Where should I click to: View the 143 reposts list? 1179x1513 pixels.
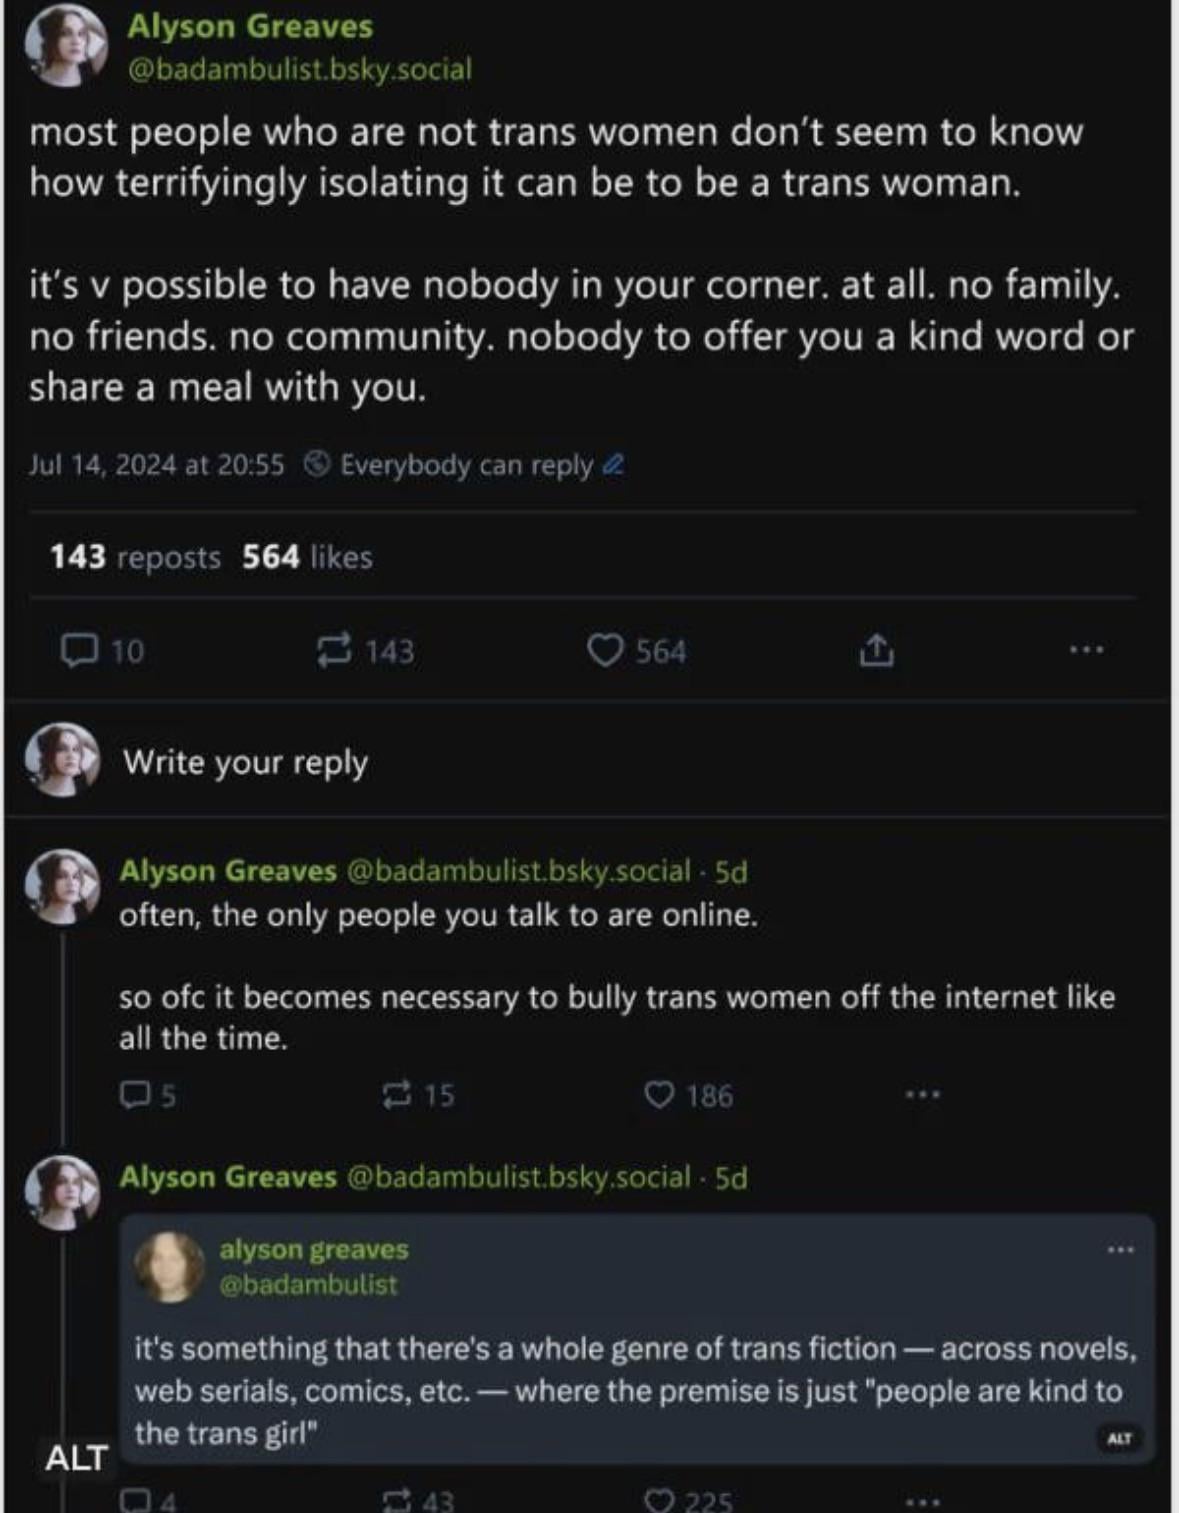tap(136, 557)
